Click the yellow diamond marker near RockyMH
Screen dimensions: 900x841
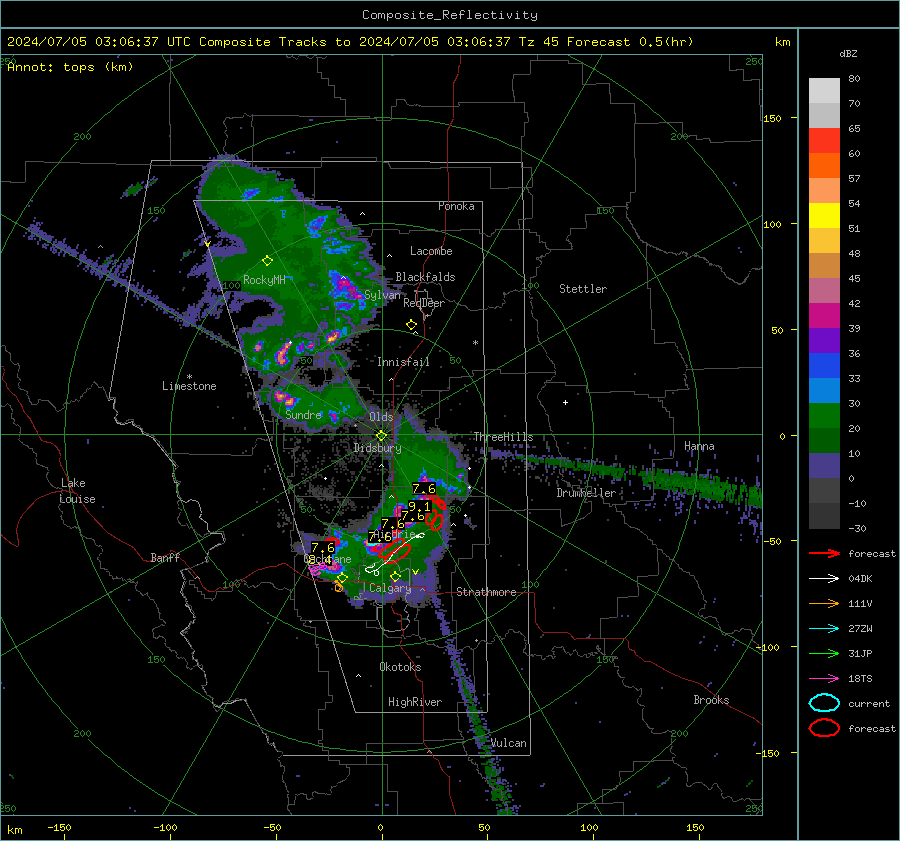267,261
